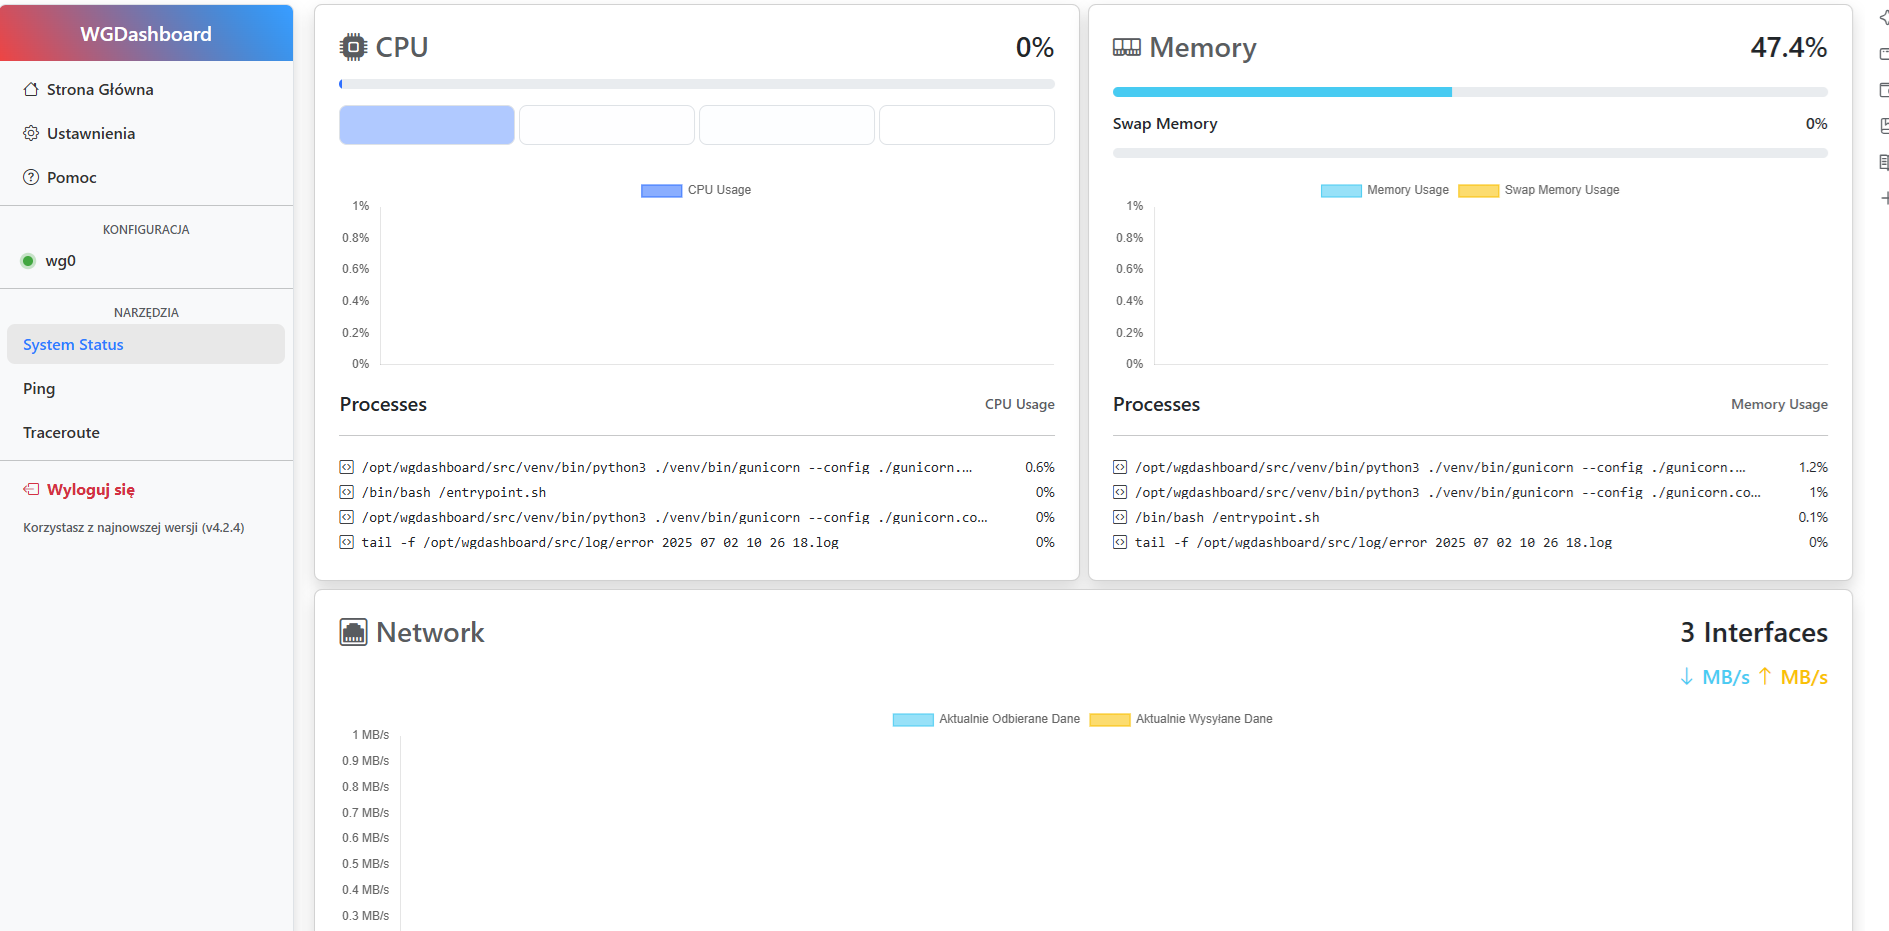The height and width of the screenshot is (931, 1889).
Task: Open the Traceroute tool
Action: tap(146, 432)
